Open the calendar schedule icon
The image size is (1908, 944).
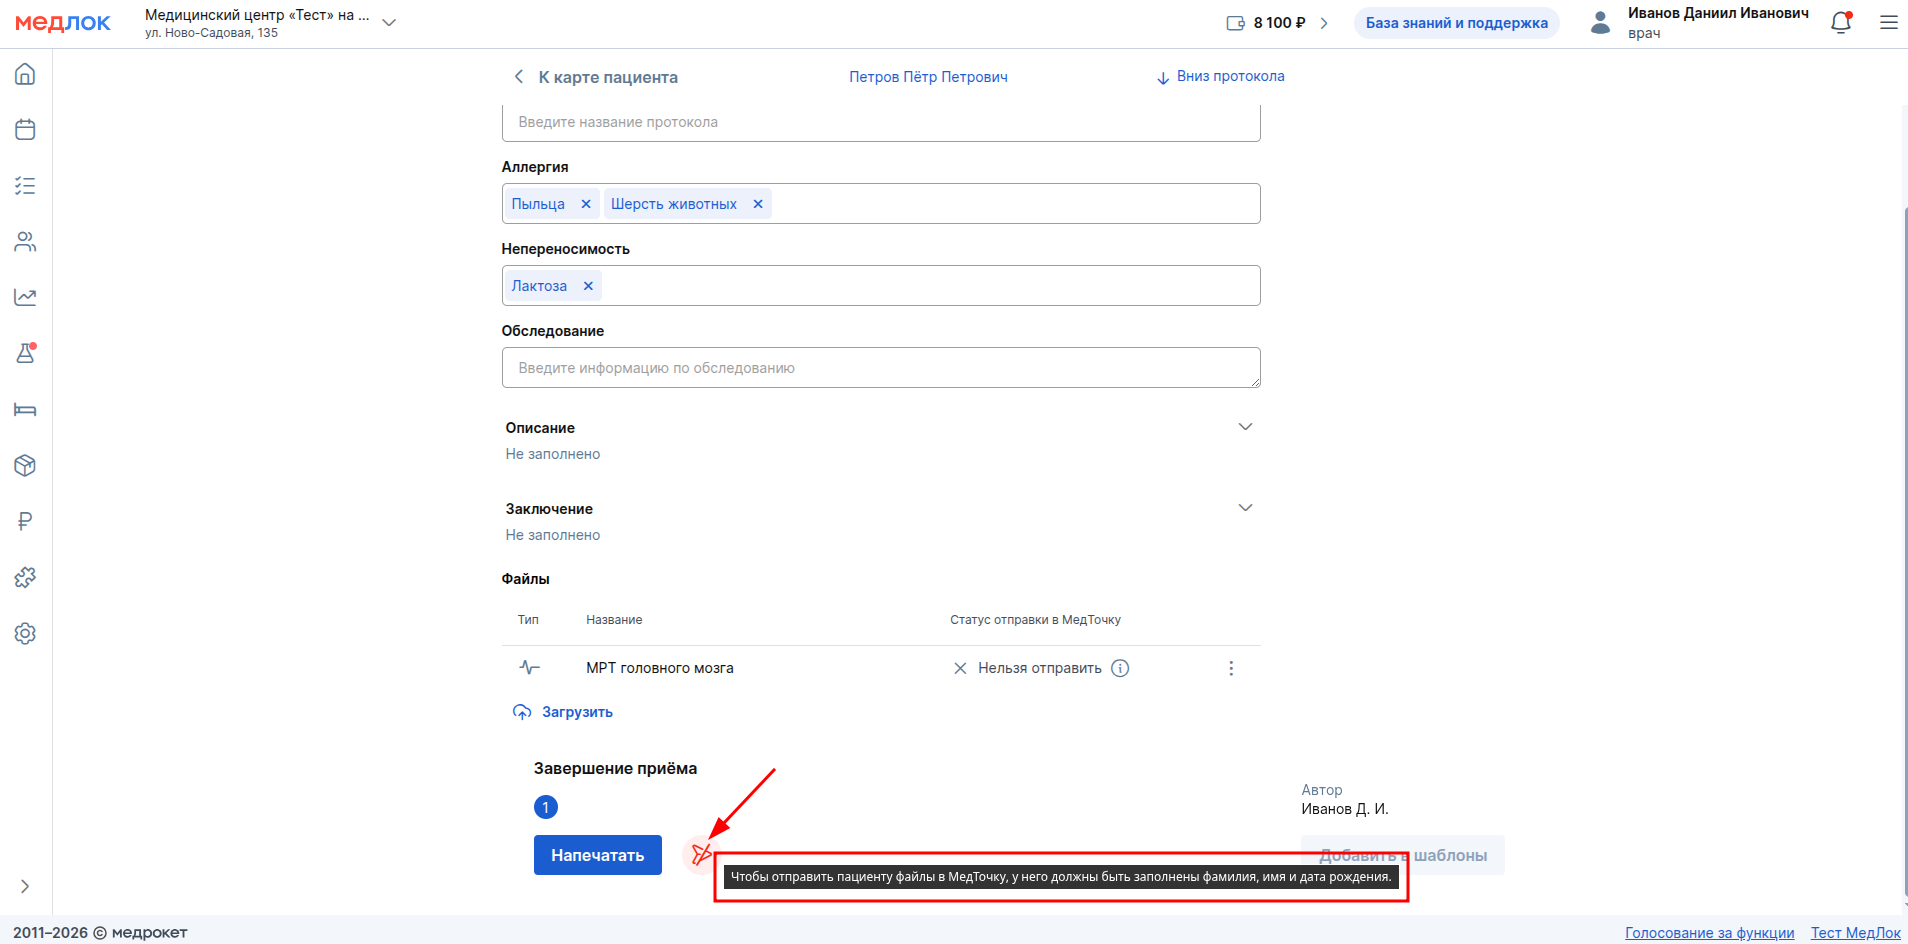click(25, 130)
